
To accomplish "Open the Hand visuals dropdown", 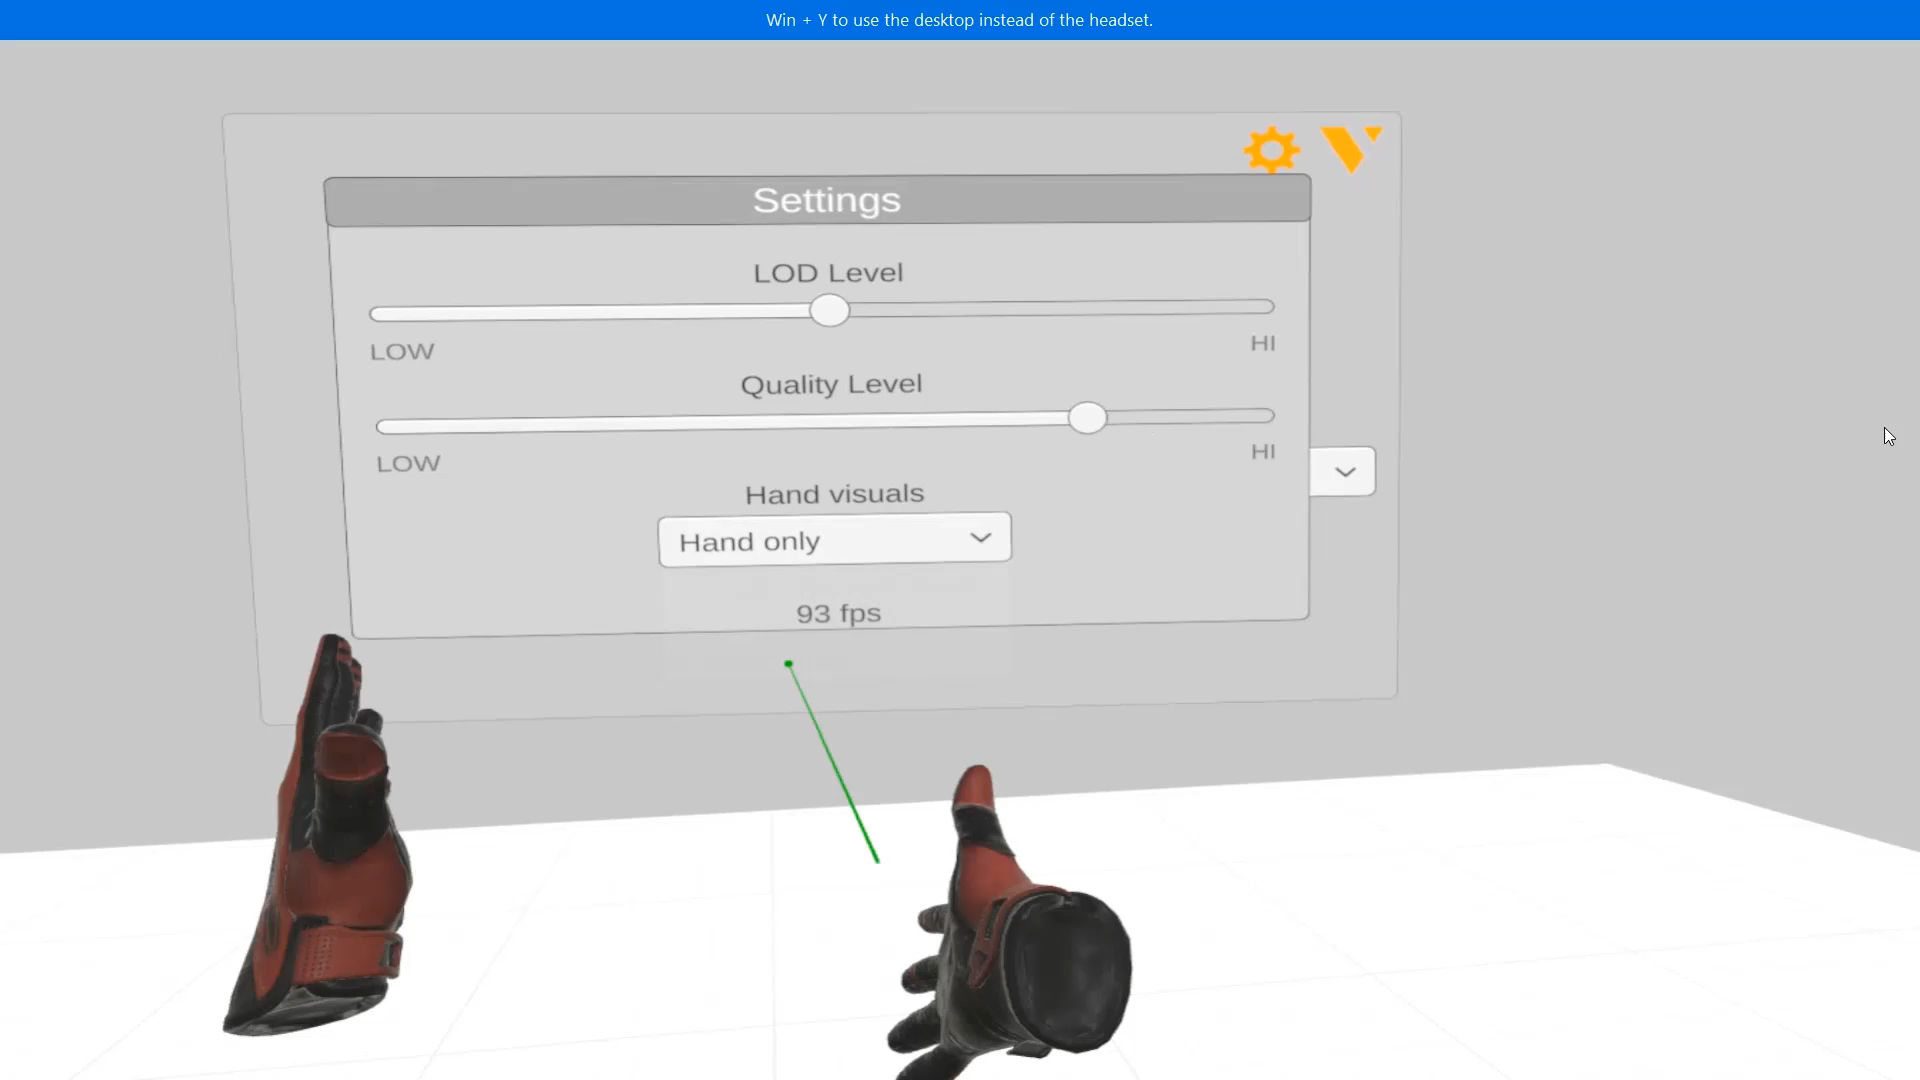I will pos(834,541).
